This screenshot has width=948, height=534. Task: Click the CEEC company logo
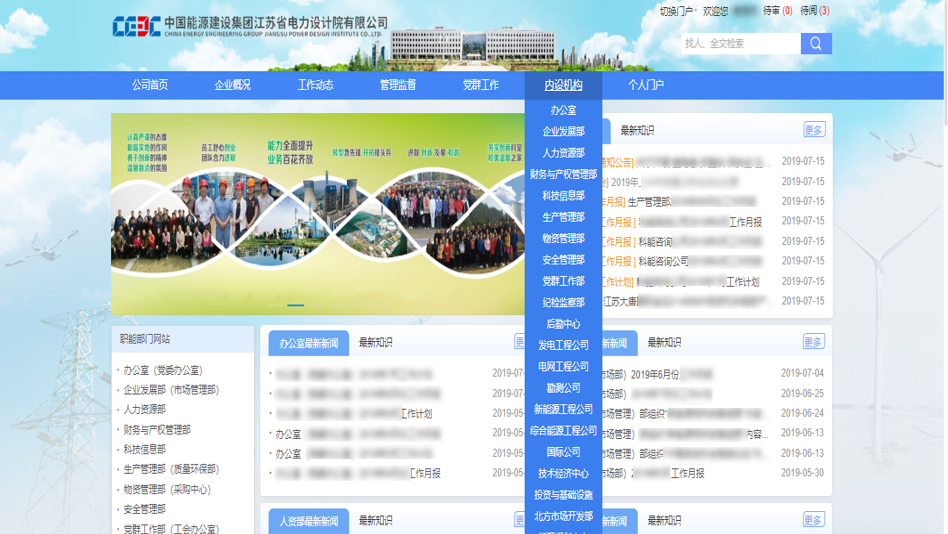[136, 27]
